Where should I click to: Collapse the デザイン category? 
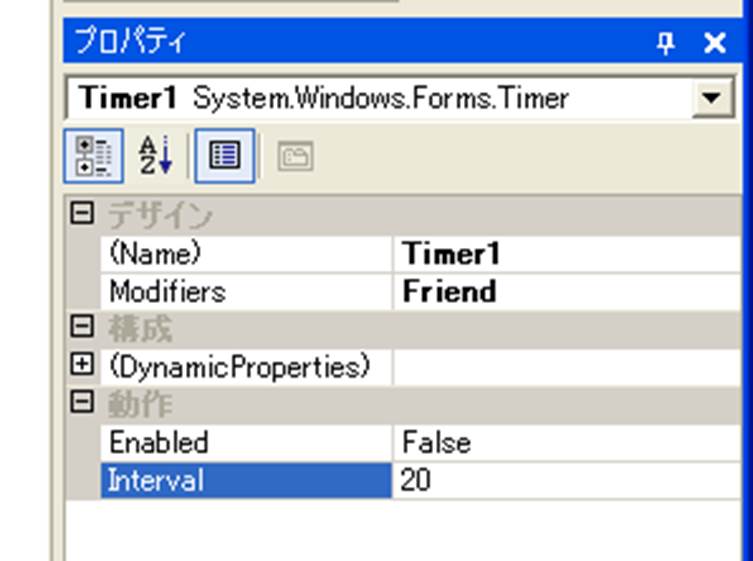pos(83,214)
